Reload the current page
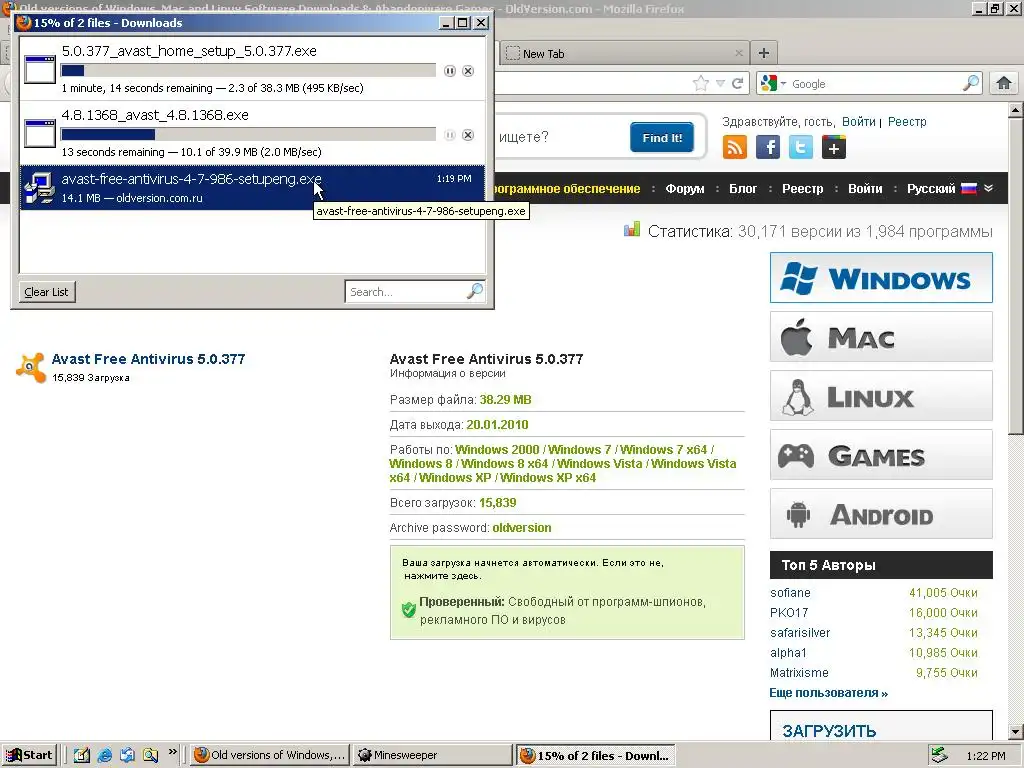The width and height of the screenshot is (1024, 768). point(737,83)
